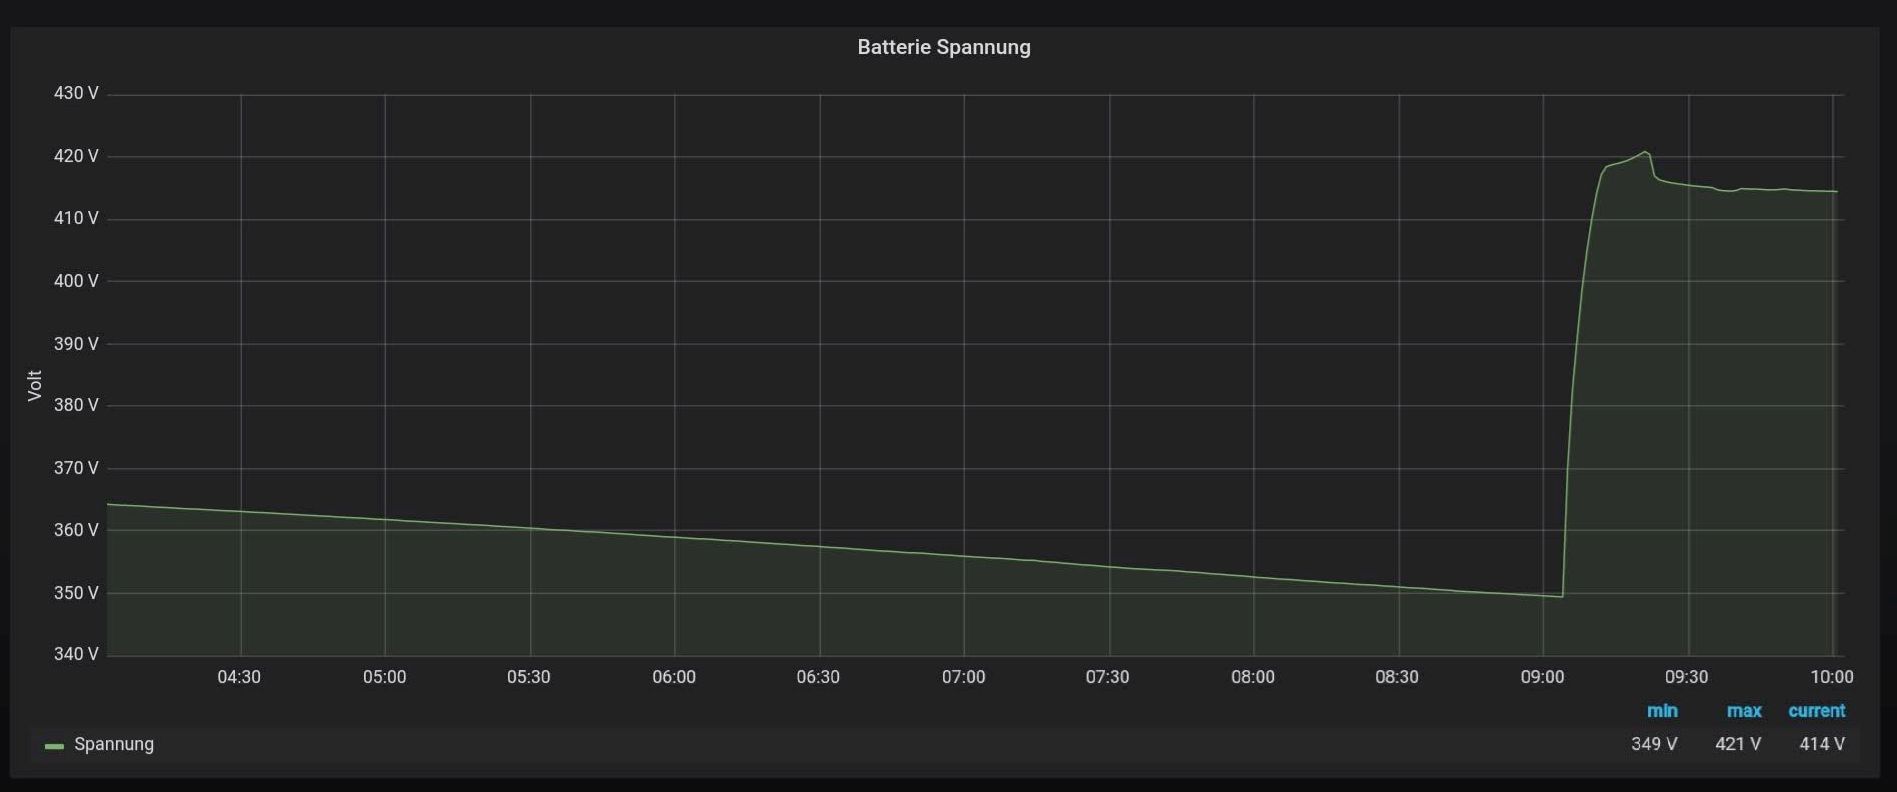Click the 410 V y-axis label
Viewport: 1897px width, 792px height.
click(x=76, y=218)
